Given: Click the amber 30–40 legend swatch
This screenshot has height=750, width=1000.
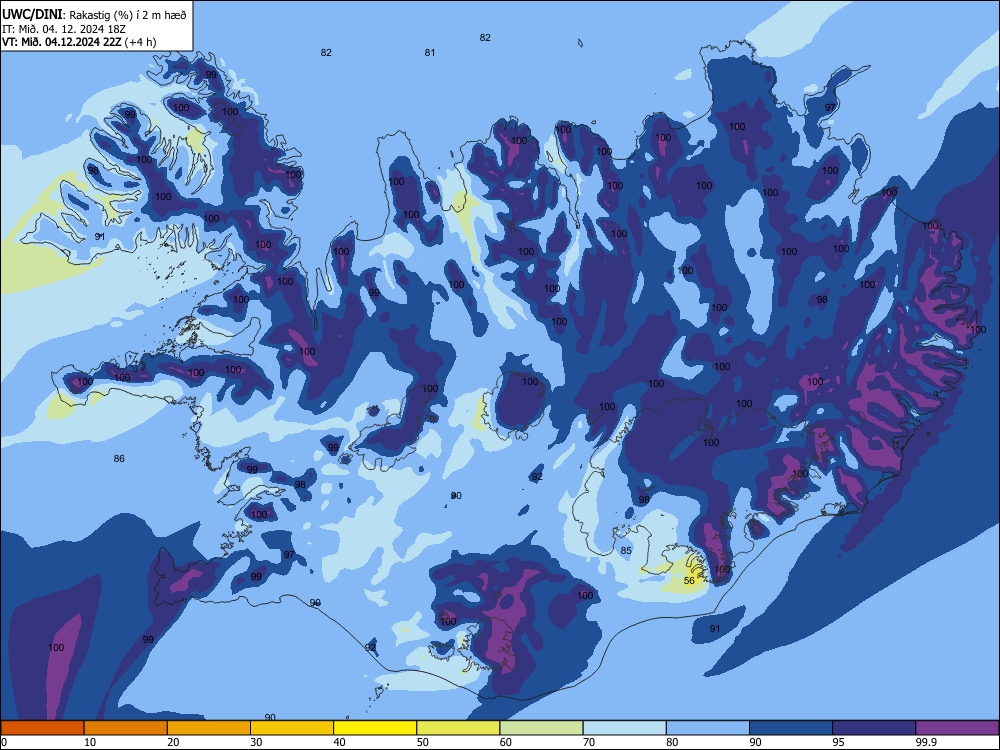Looking at the screenshot, I should tap(292, 728).
